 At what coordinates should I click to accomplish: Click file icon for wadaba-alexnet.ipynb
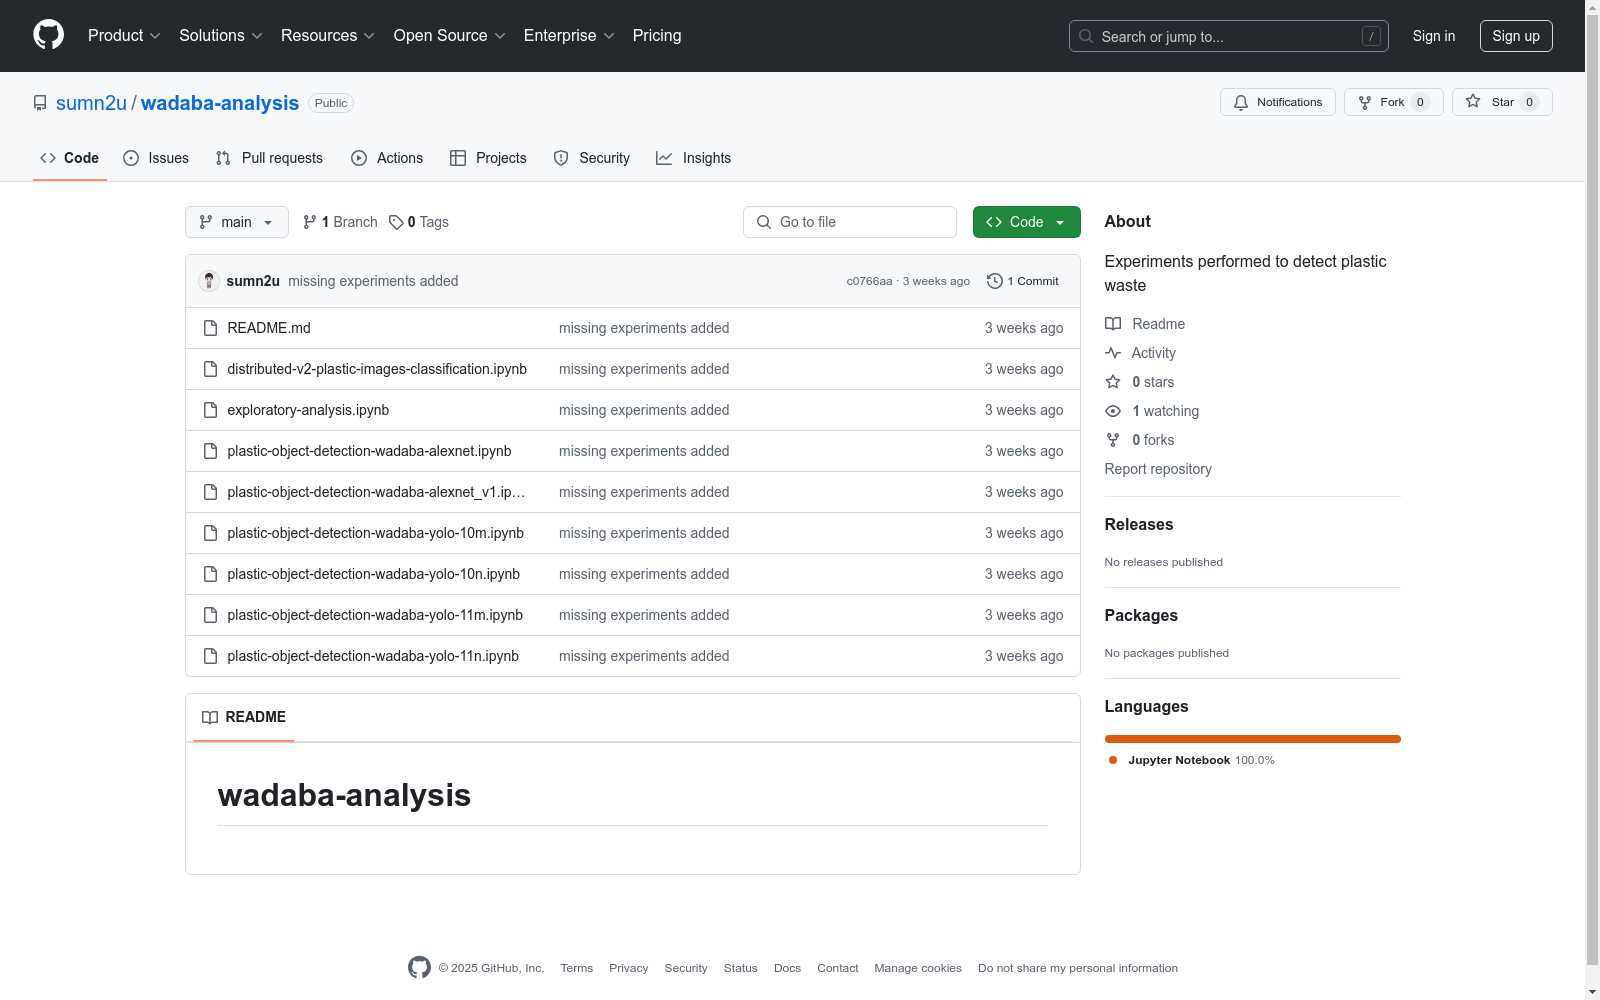pyautogui.click(x=210, y=451)
